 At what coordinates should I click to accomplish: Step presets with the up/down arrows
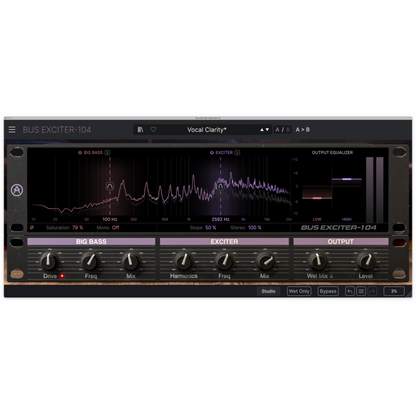click(265, 130)
